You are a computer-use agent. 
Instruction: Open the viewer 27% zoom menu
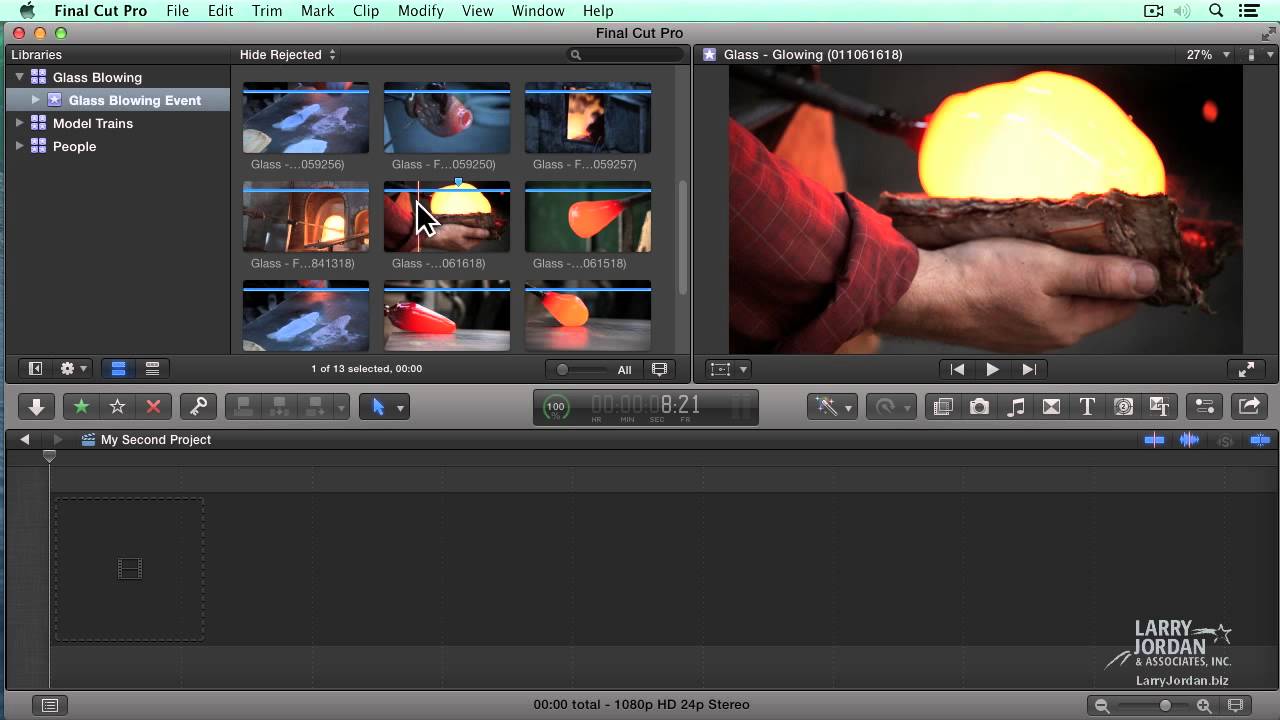click(x=1208, y=55)
